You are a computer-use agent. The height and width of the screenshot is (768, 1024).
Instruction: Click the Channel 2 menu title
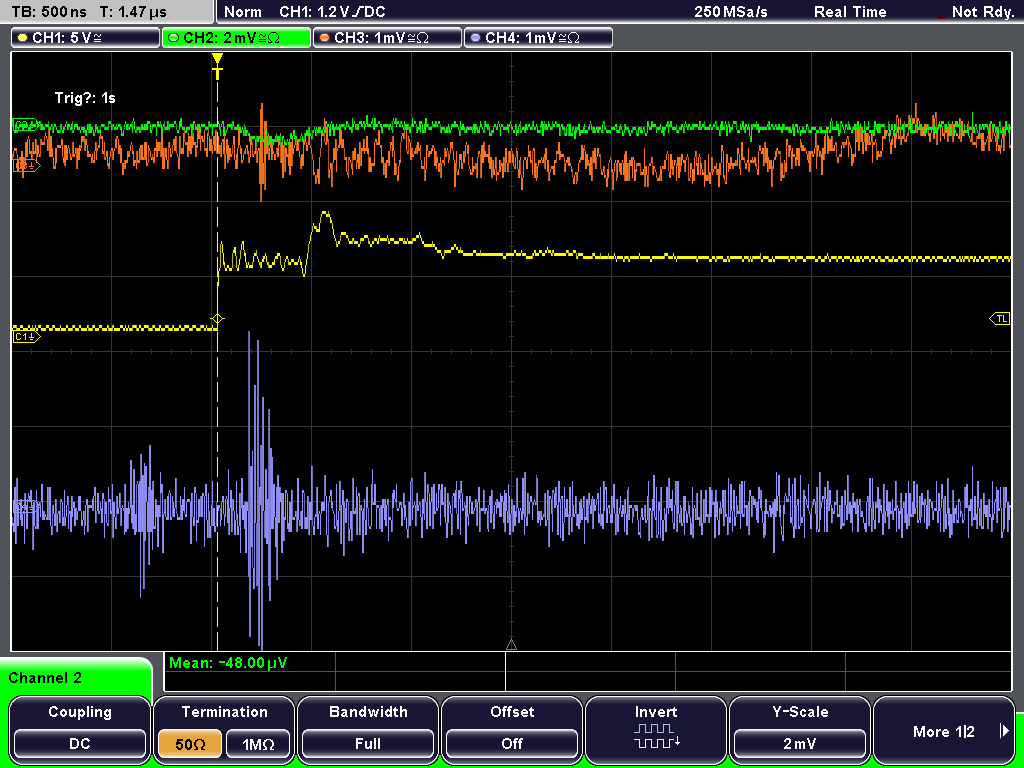pyautogui.click(x=45, y=678)
